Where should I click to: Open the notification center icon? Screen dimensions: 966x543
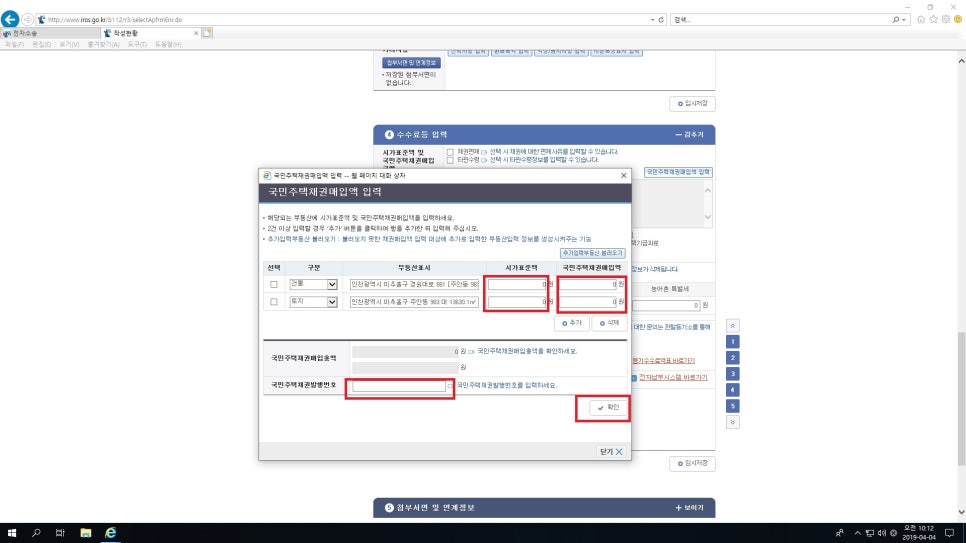(x=949, y=533)
